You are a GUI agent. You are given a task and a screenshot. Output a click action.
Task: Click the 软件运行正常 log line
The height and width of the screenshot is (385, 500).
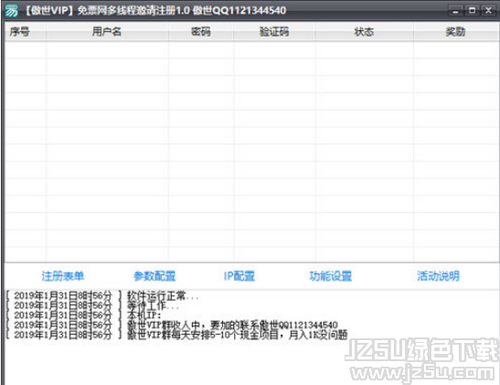[103, 296]
